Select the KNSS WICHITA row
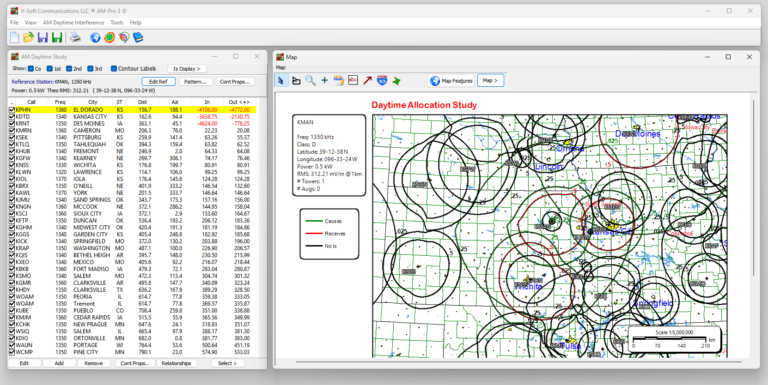Viewport: 768px width, 385px height. coord(132,166)
